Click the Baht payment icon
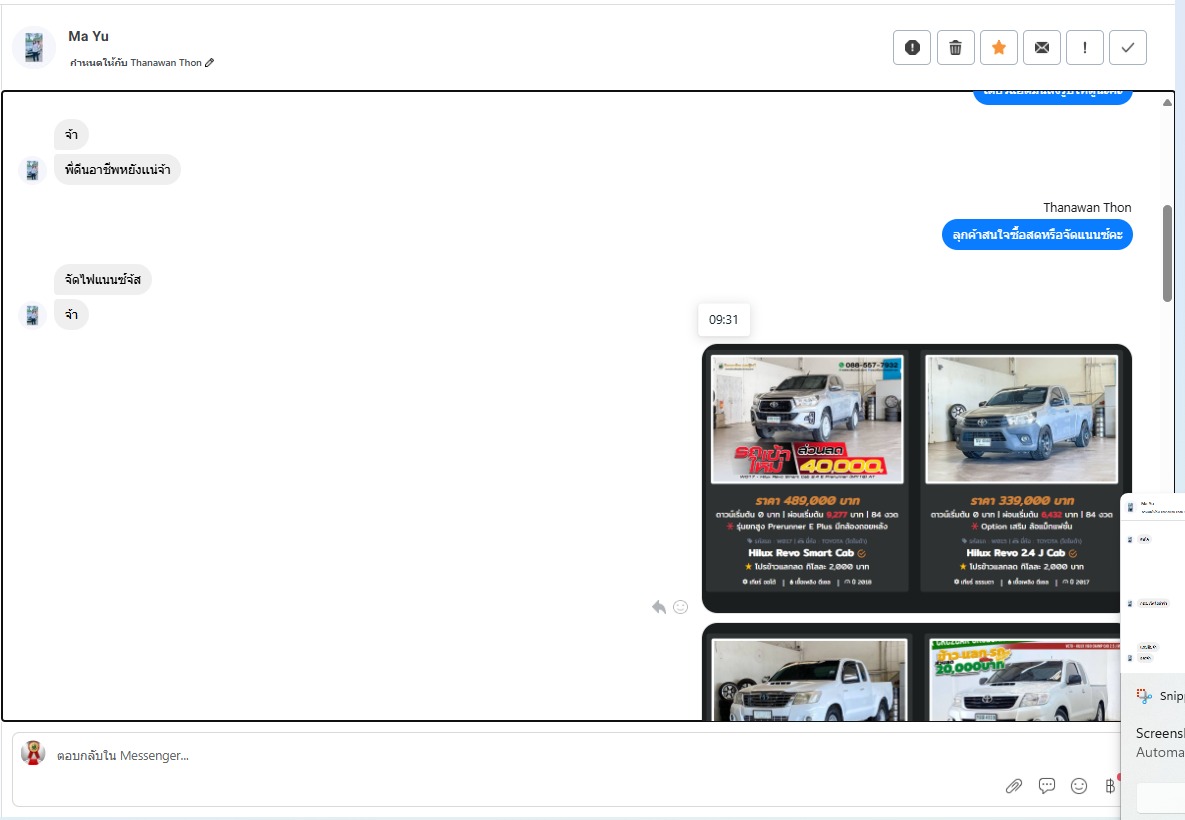The width and height of the screenshot is (1185, 820). pos(1109,786)
